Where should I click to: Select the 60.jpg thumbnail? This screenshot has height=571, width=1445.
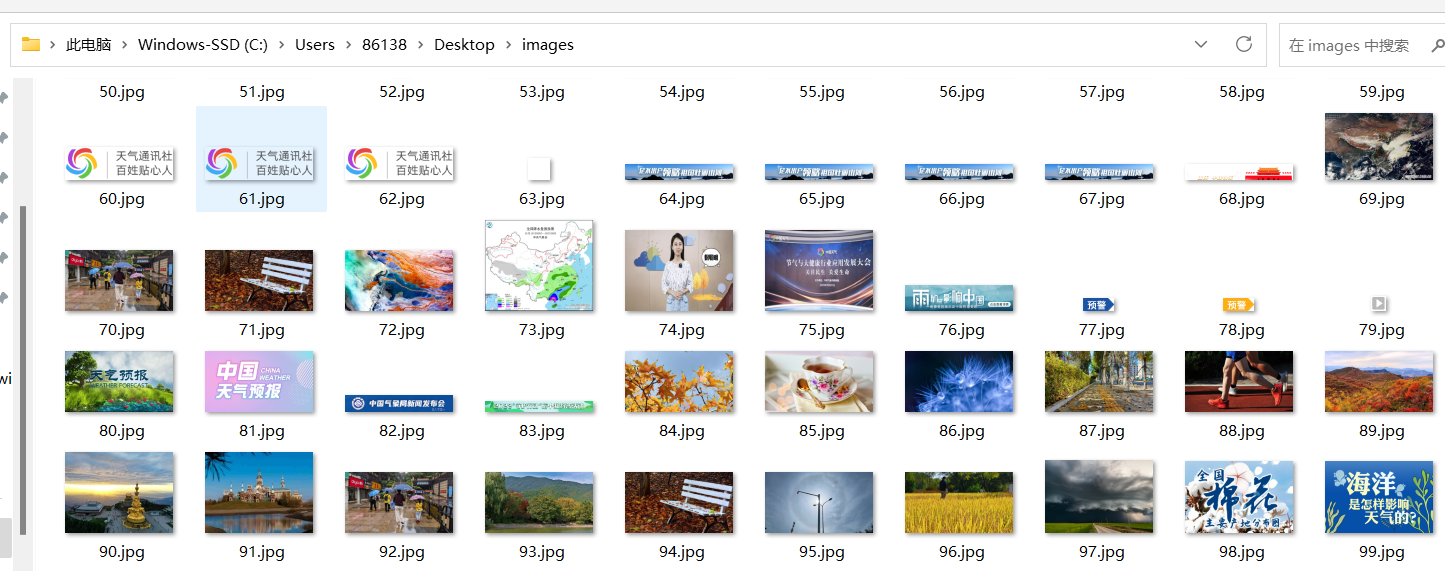coord(119,164)
